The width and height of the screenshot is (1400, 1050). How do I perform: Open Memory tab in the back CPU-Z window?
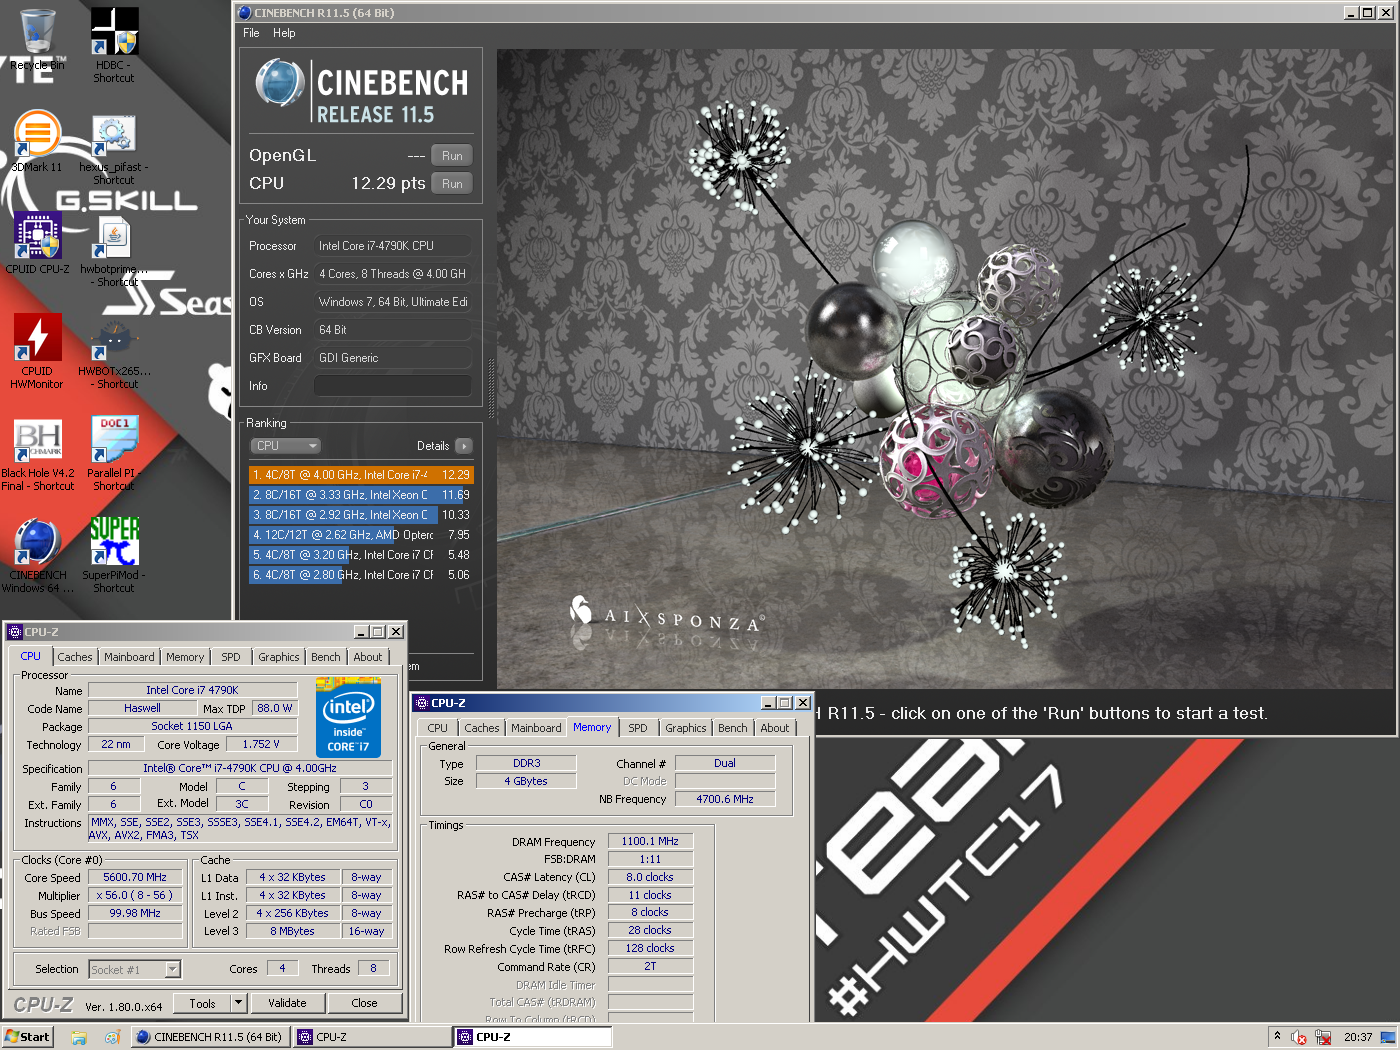click(185, 657)
